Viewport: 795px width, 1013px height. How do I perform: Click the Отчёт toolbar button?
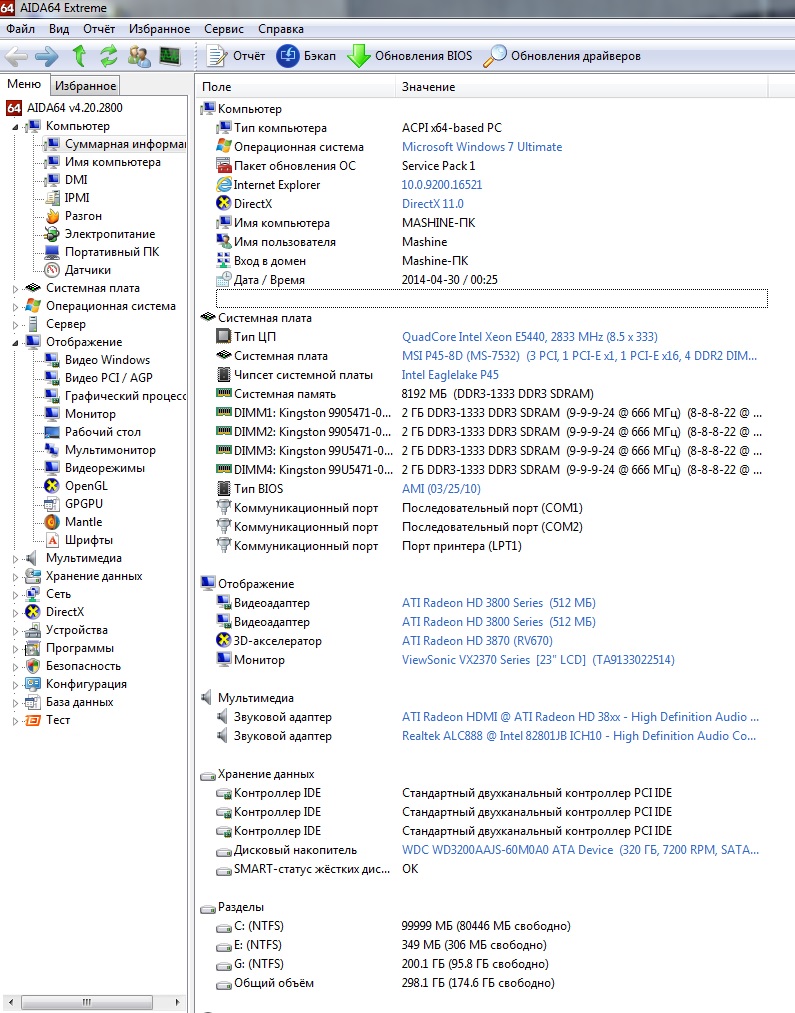point(236,56)
